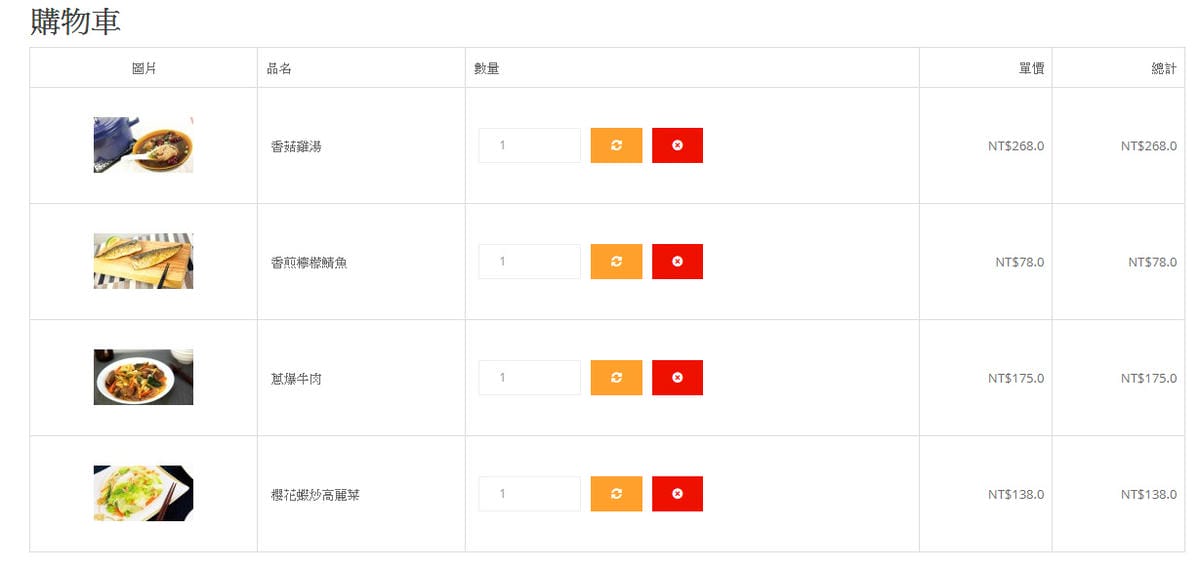Update quantity for 香煎檸檬鯖魚
Viewport: 1200px width, 570px height.
coord(616,261)
